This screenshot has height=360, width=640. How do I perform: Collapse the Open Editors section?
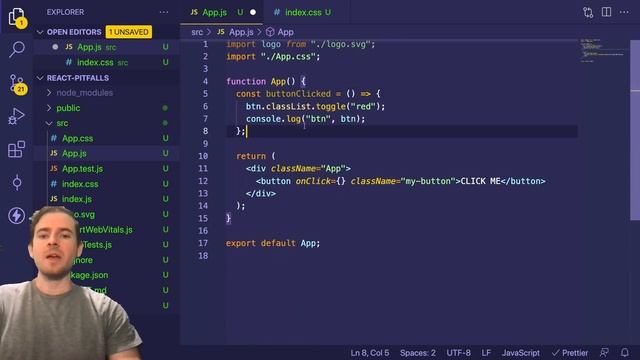tap(40, 32)
